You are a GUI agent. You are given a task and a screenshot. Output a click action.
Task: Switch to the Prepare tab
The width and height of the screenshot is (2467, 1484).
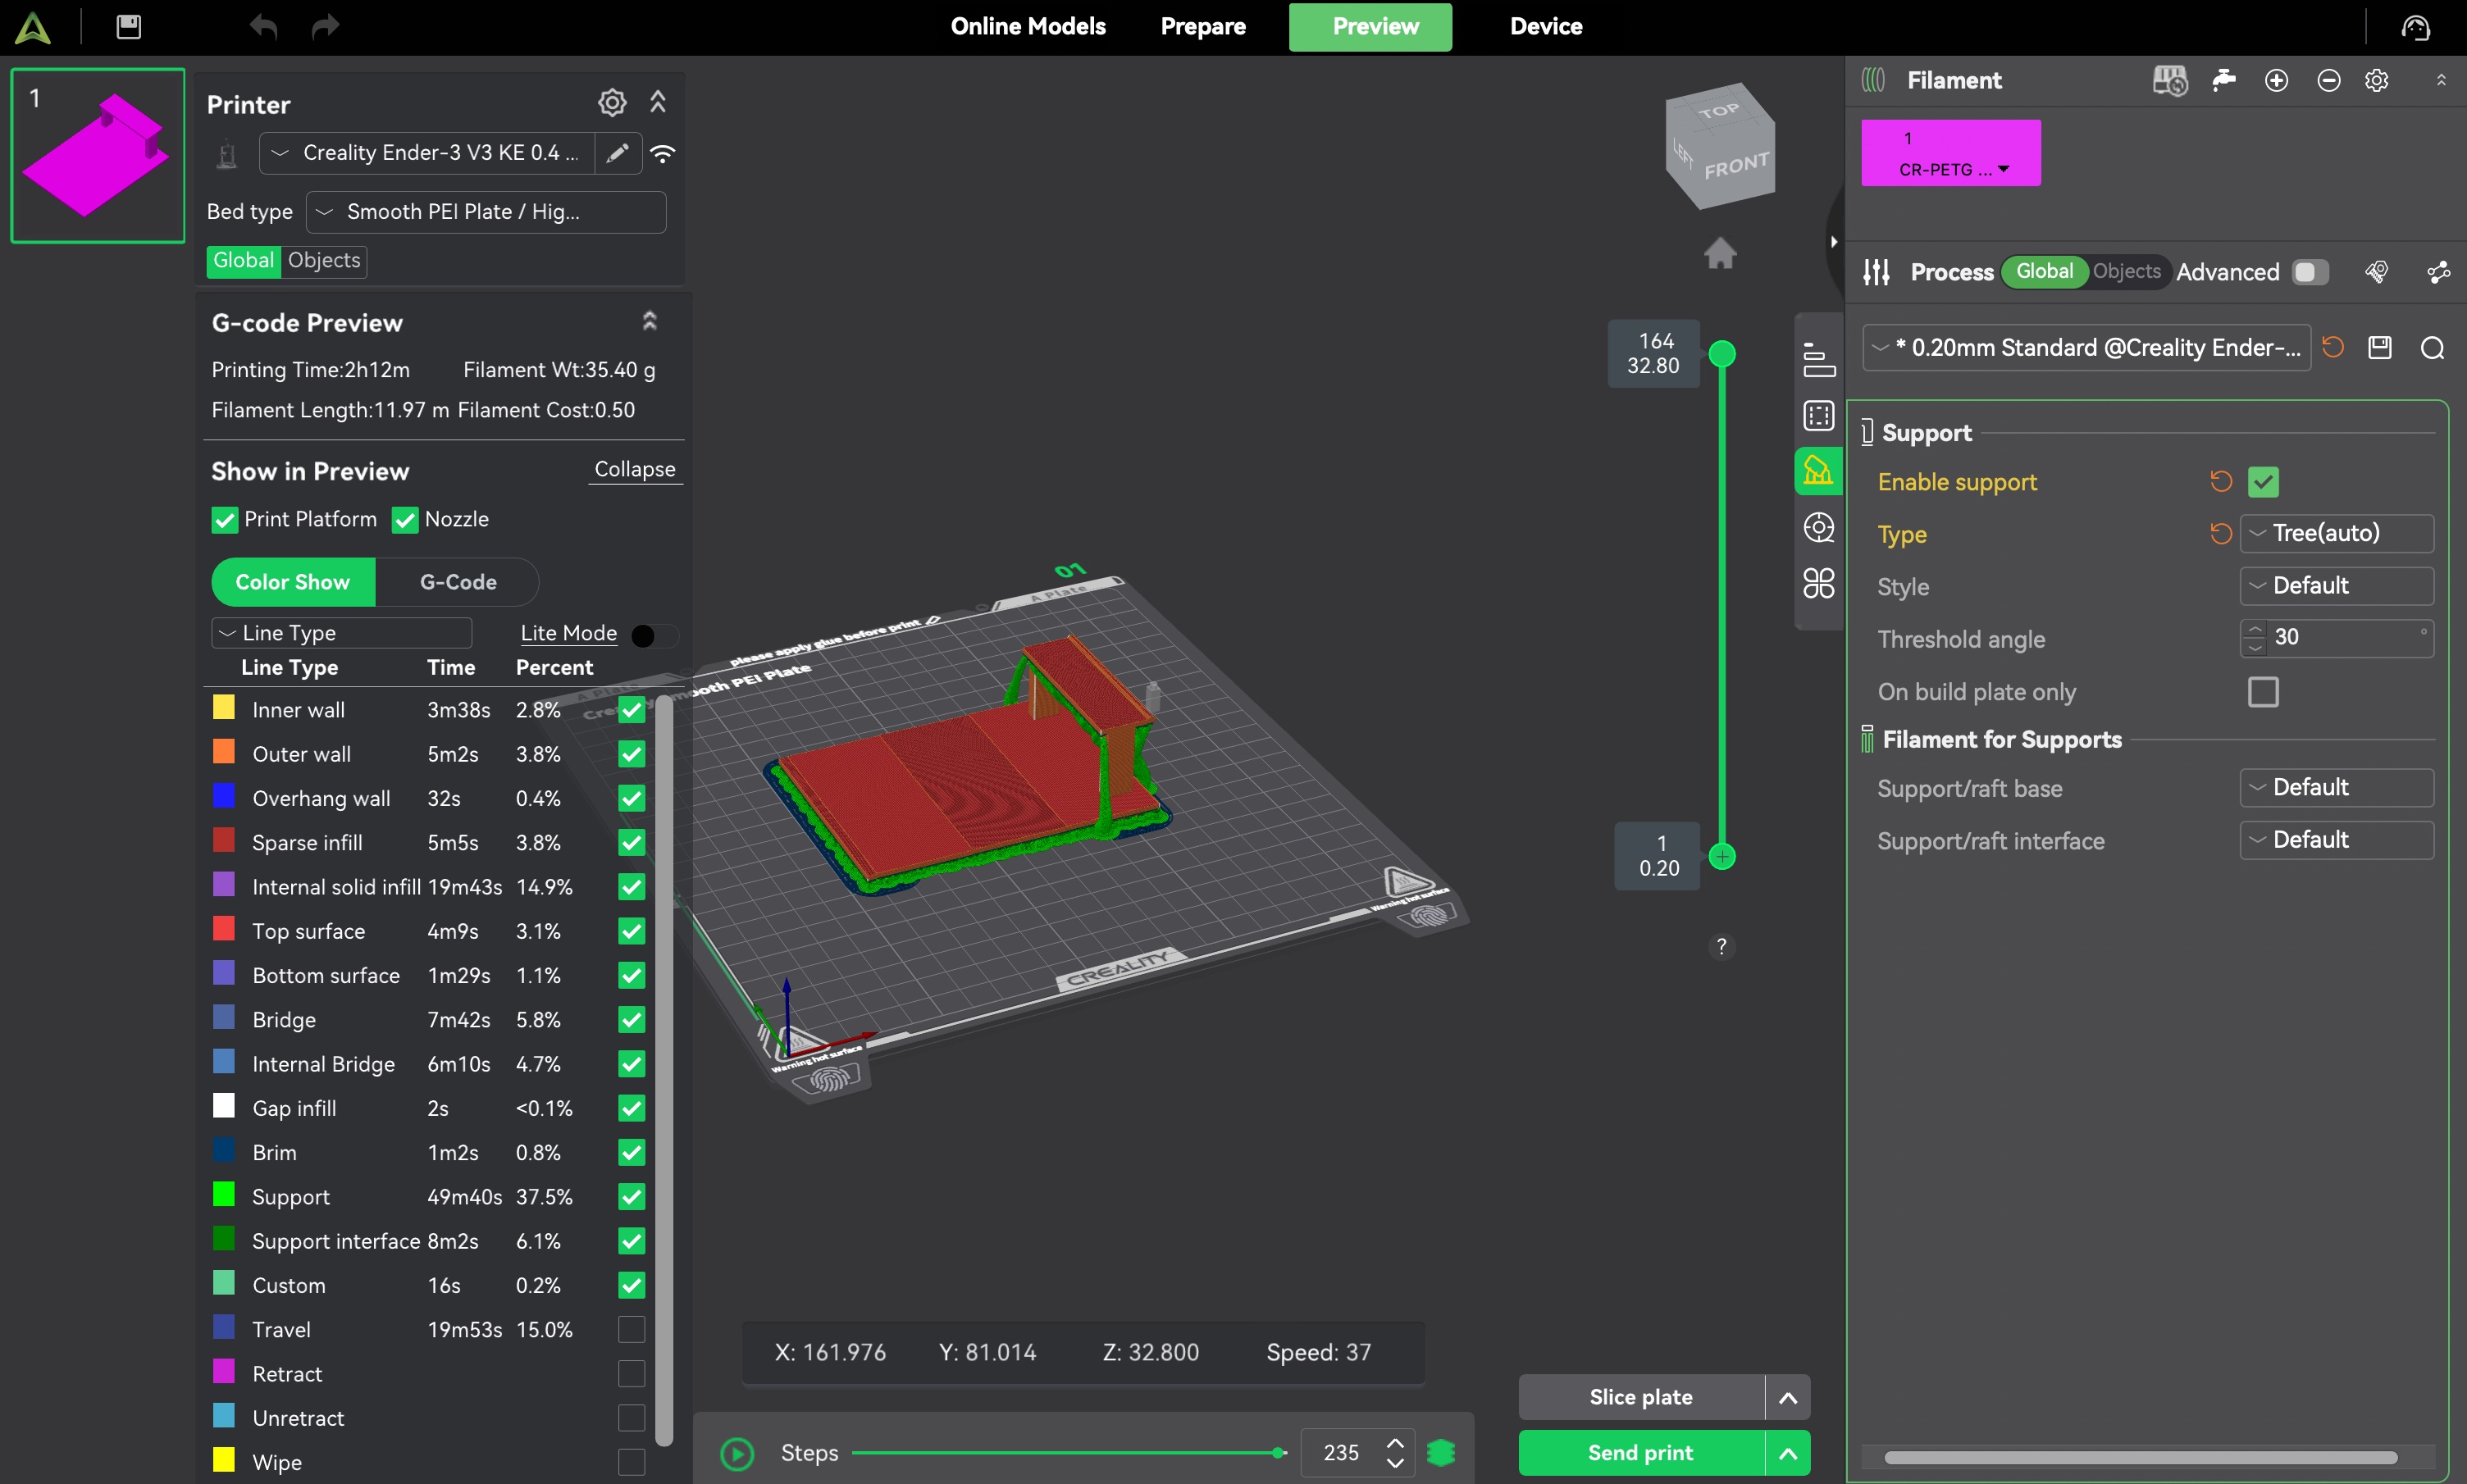[x=1203, y=27]
